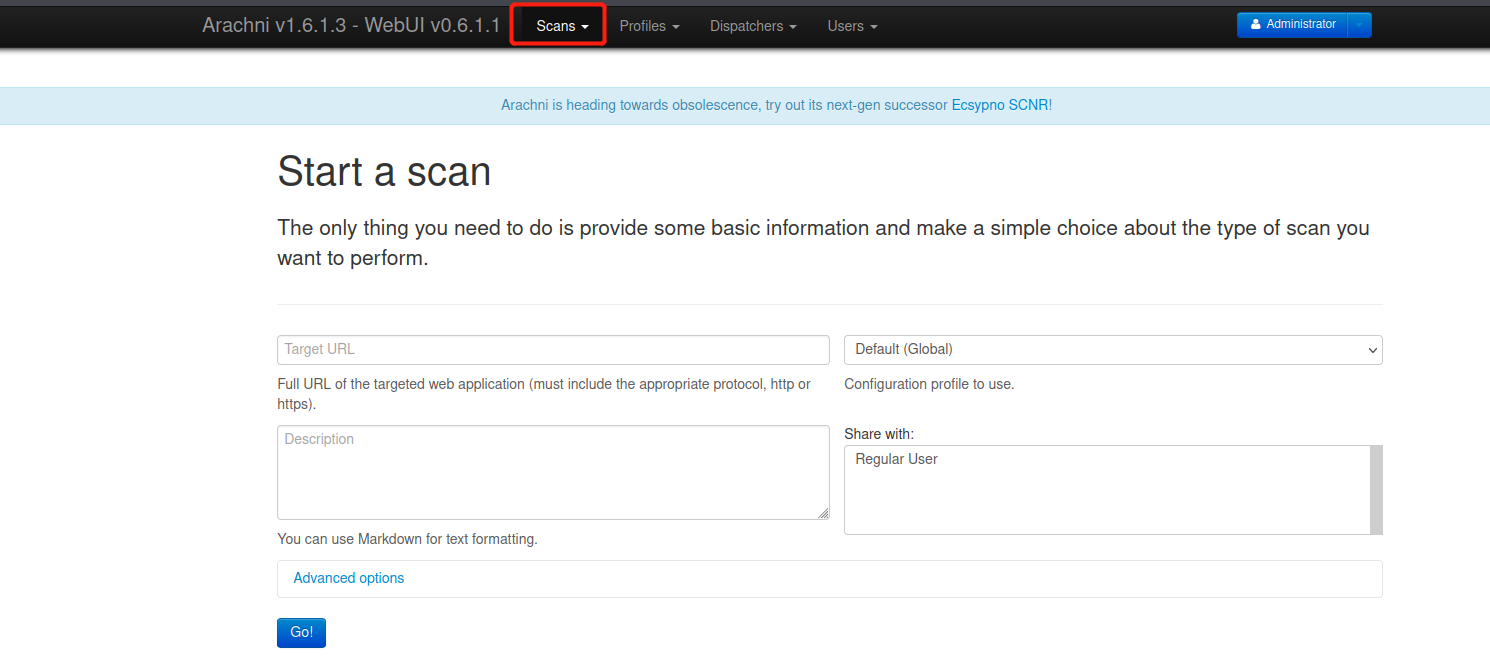Click the caret arrow beside Scans
Screen dimensions: 1490x661
(585, 27)
